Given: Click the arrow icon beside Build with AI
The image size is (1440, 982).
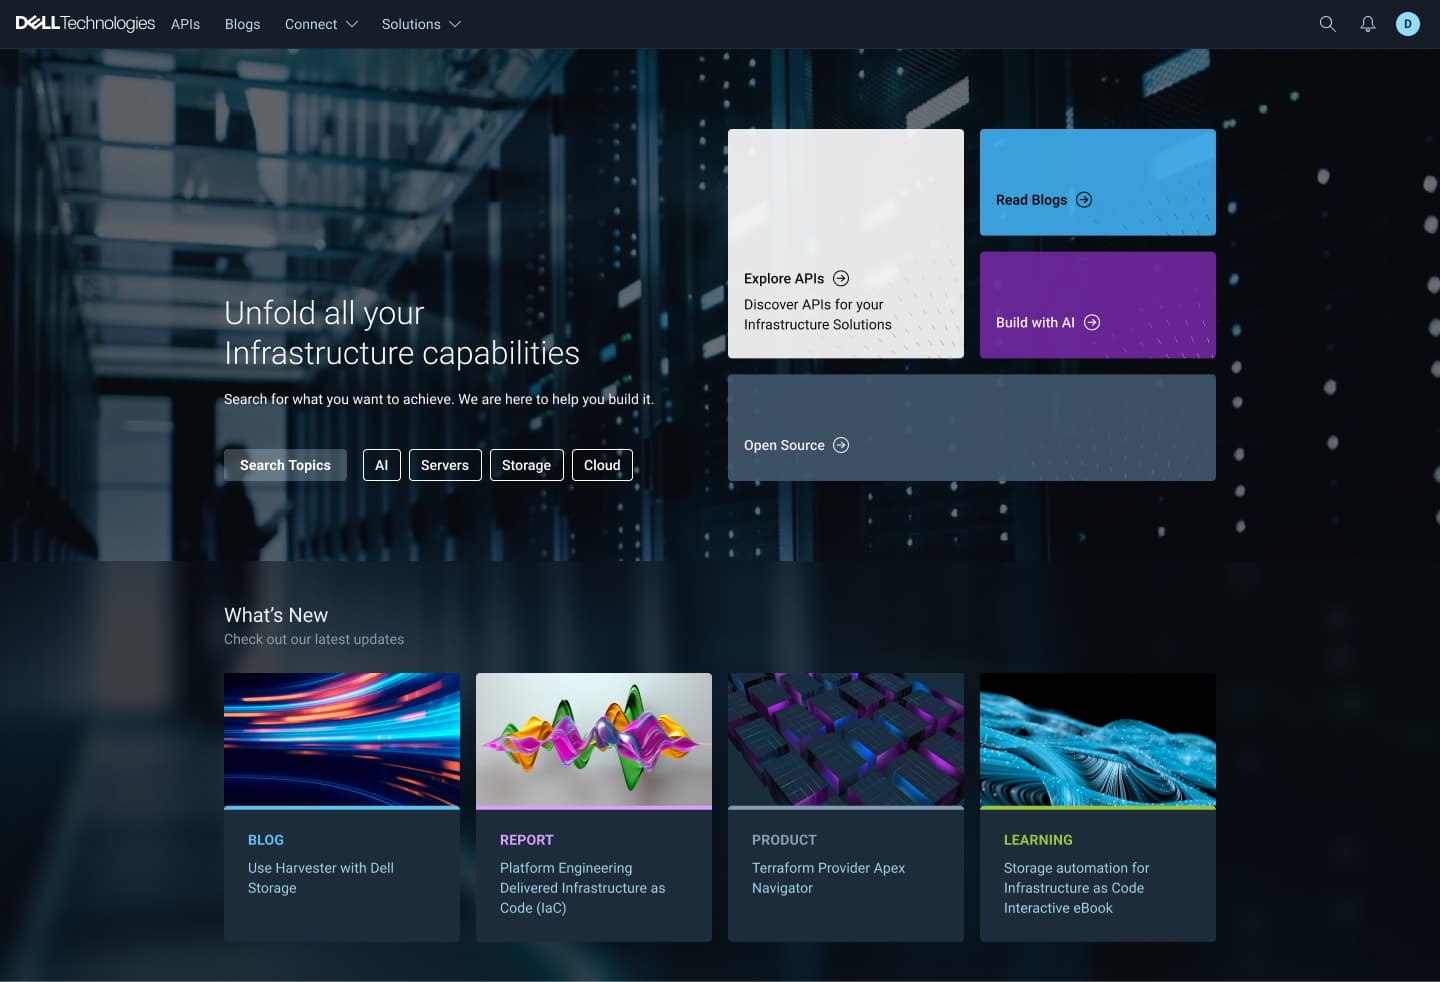Looking at the screenshot, I should pyautogui.click(x=1092, y=322).
